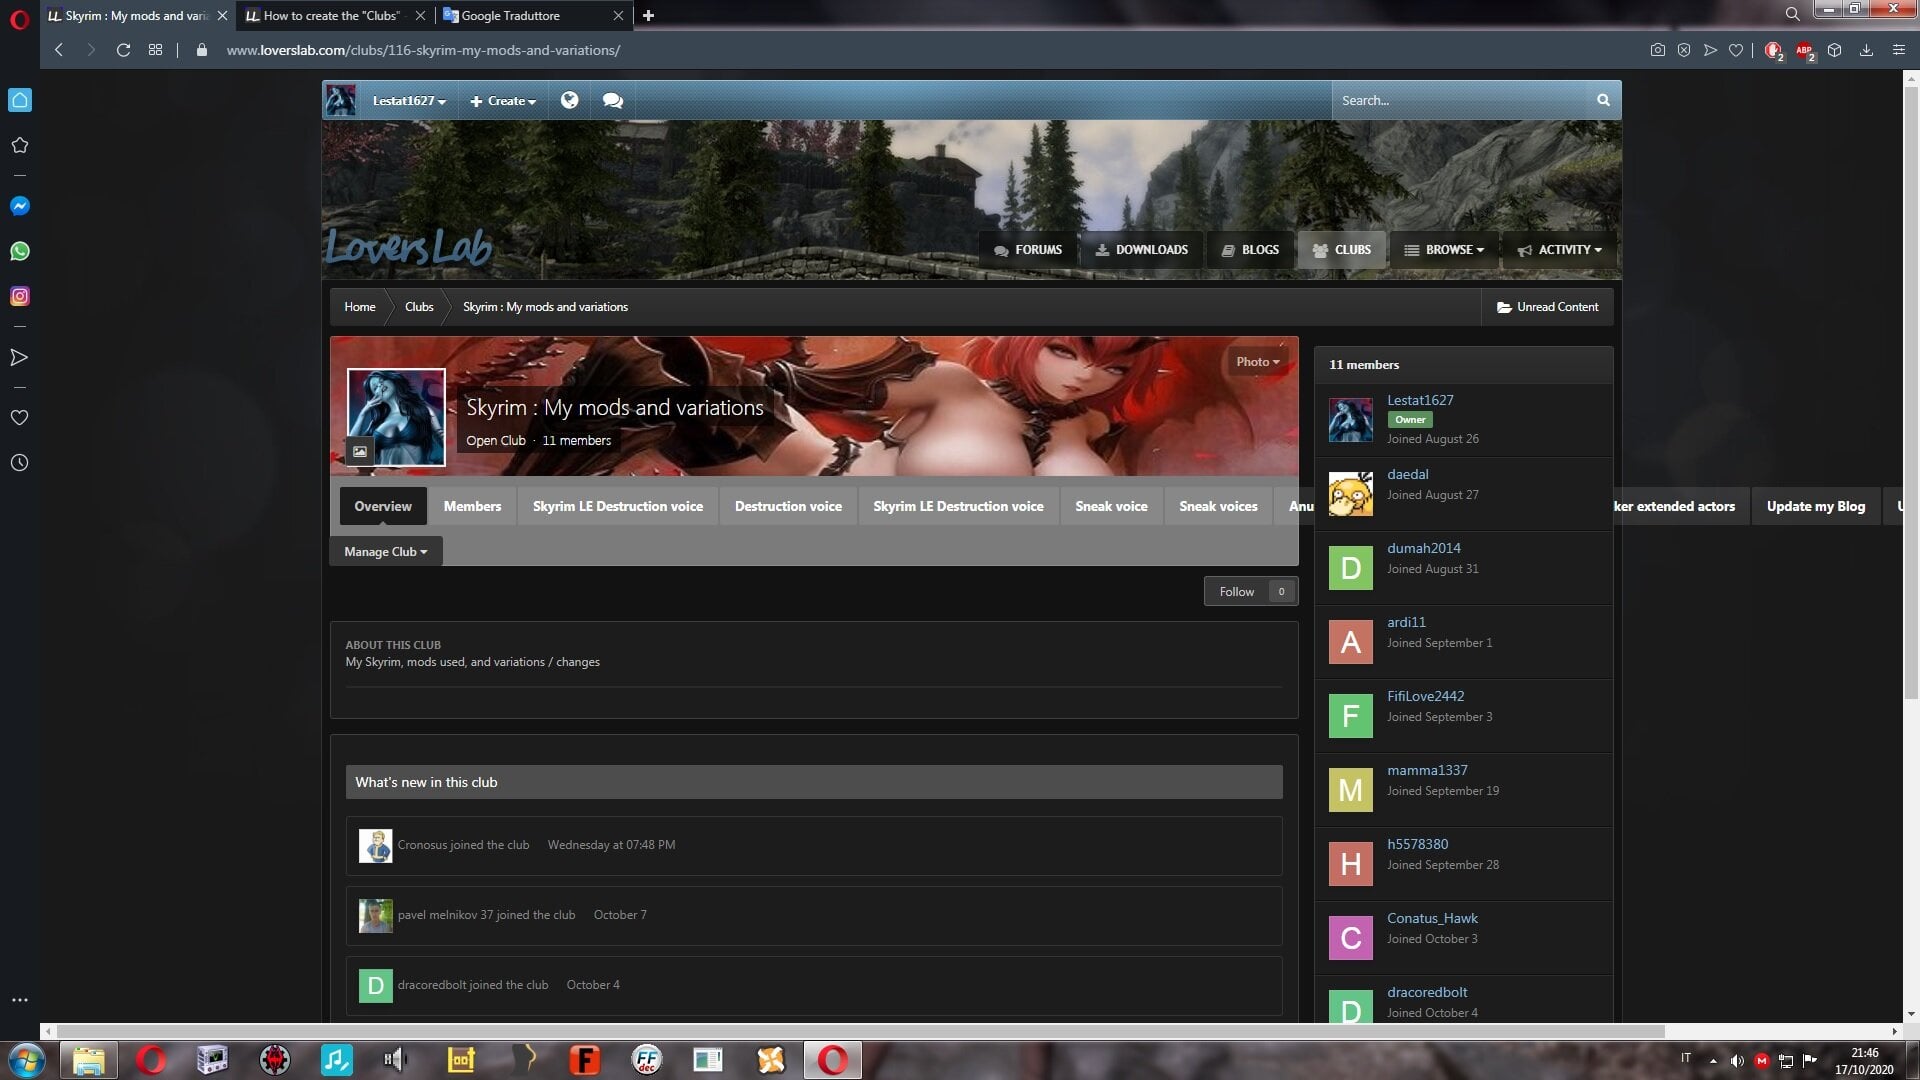Go to Forums section
Image resolution: width=1920 pixels, height=1080 pixels.
coord(1028,250)
